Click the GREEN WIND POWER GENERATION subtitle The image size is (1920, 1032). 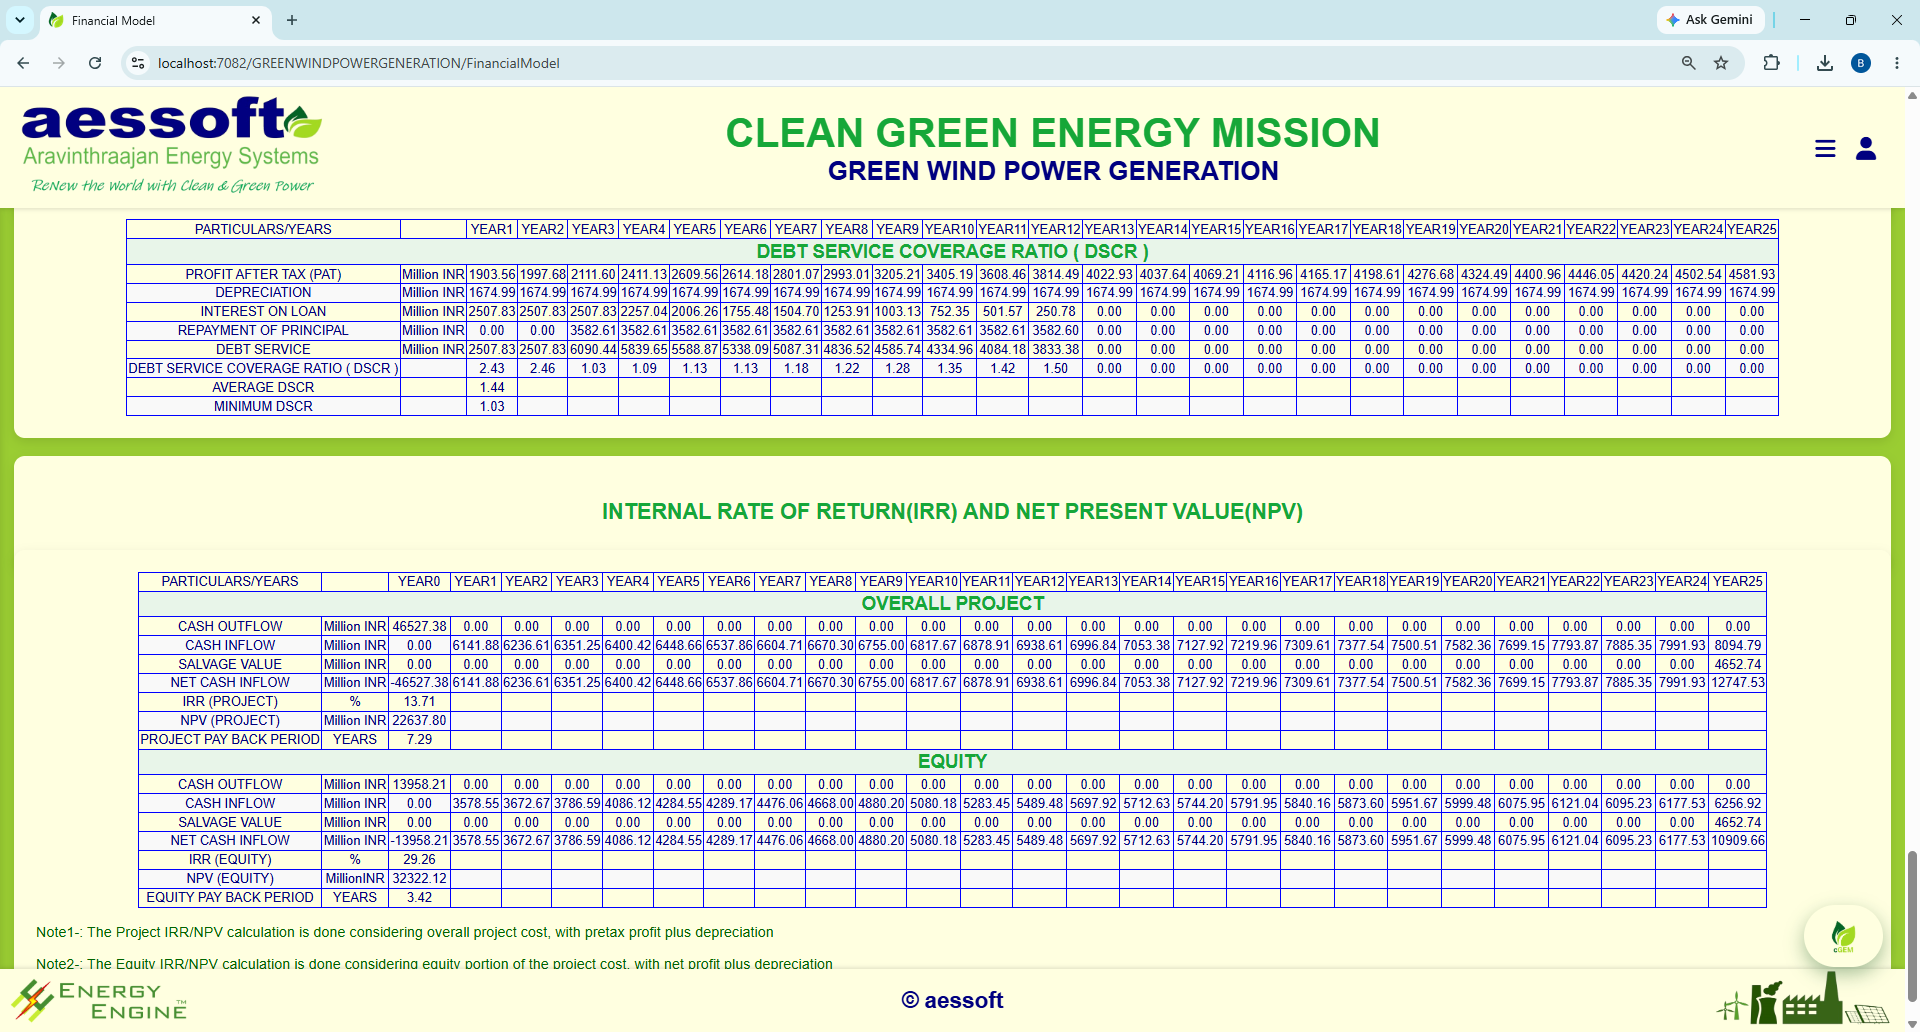point(1053,171)
